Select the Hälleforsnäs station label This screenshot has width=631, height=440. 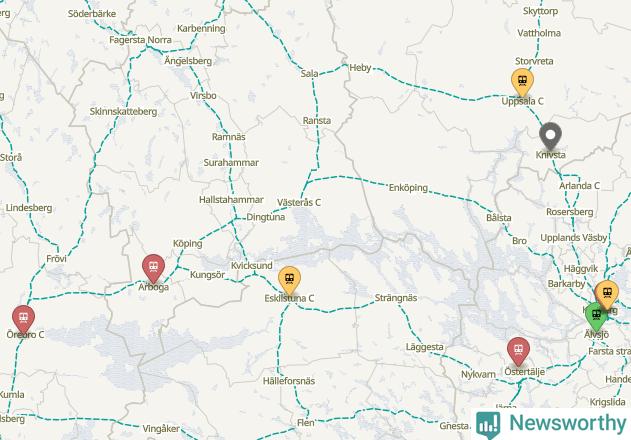tap(289, 381)
